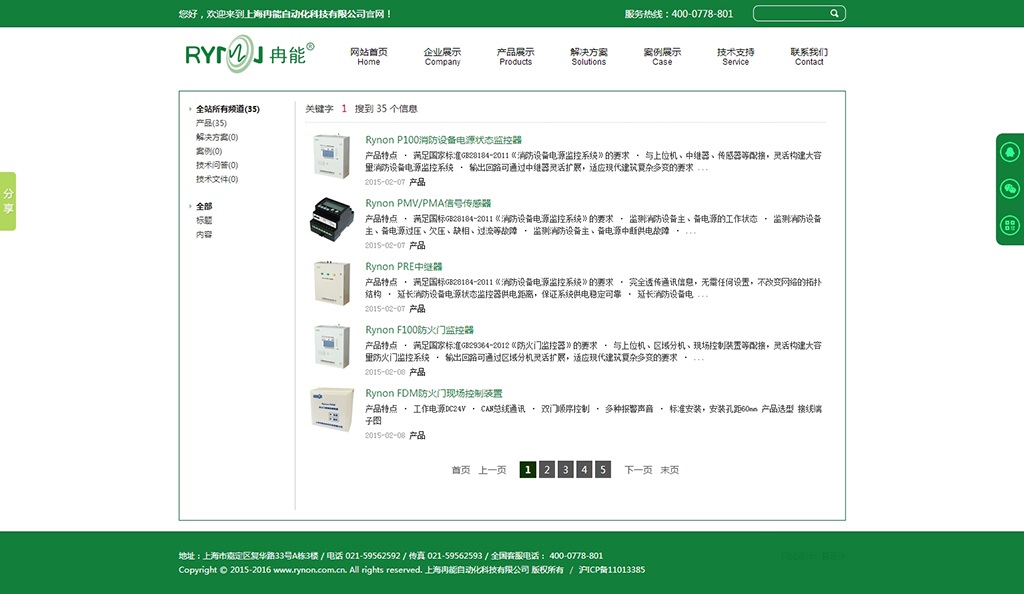1024x594 pixels.
Task: Open 产品展示 Products menu
Action: point(515,56)
